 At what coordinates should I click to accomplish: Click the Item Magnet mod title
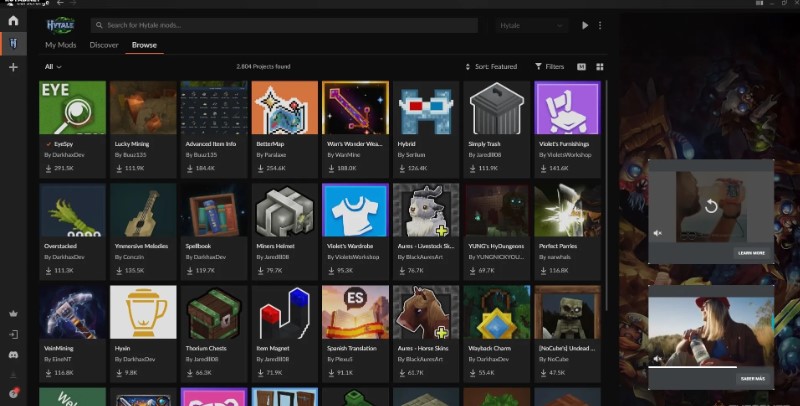(x=272, y=348)
